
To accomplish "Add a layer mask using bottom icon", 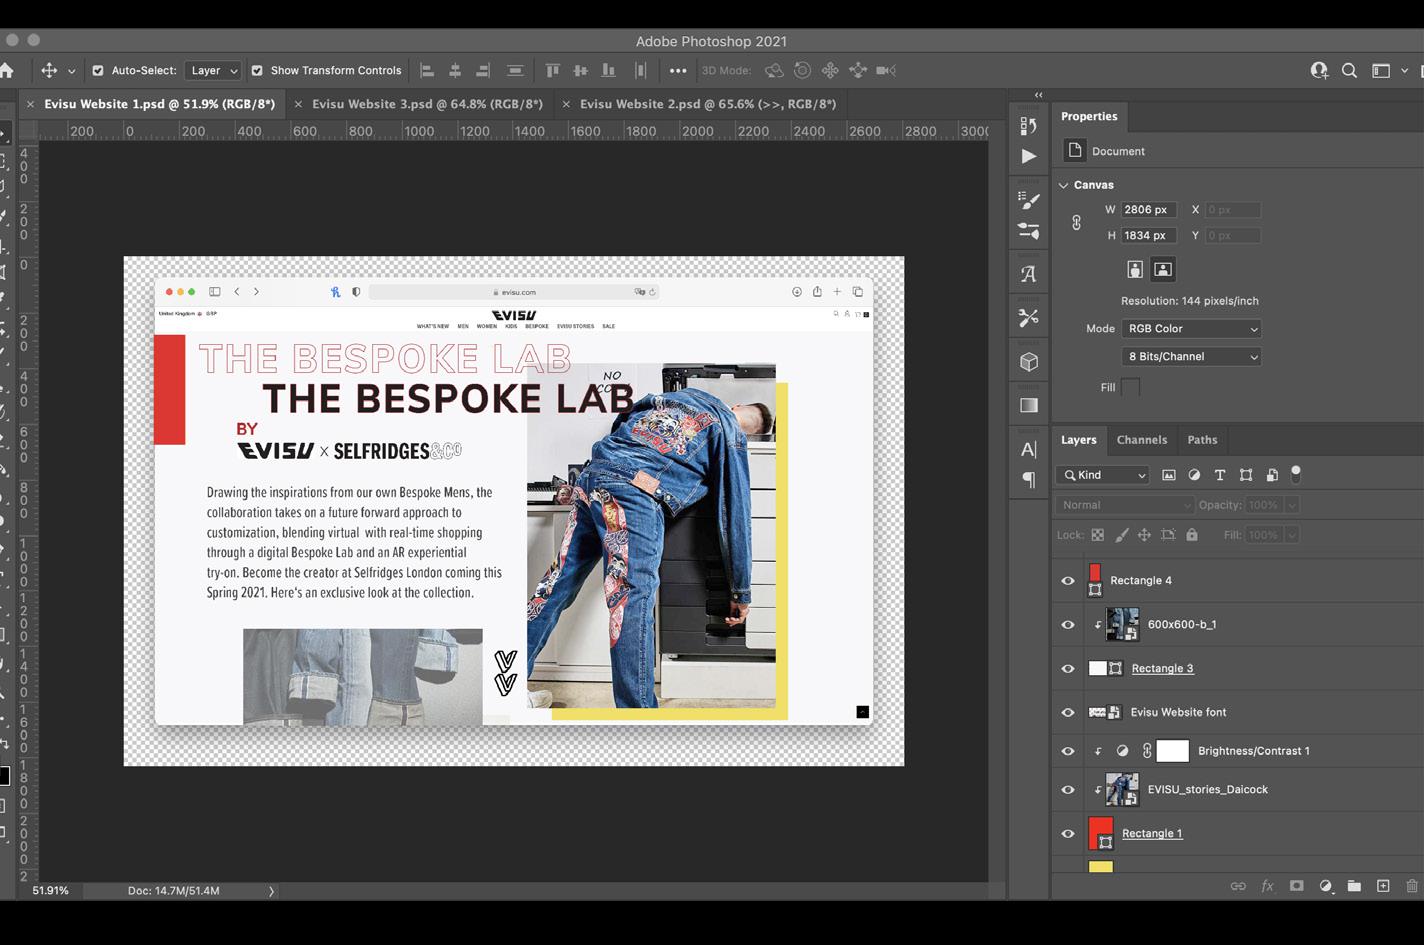I will click(1297, 886).
